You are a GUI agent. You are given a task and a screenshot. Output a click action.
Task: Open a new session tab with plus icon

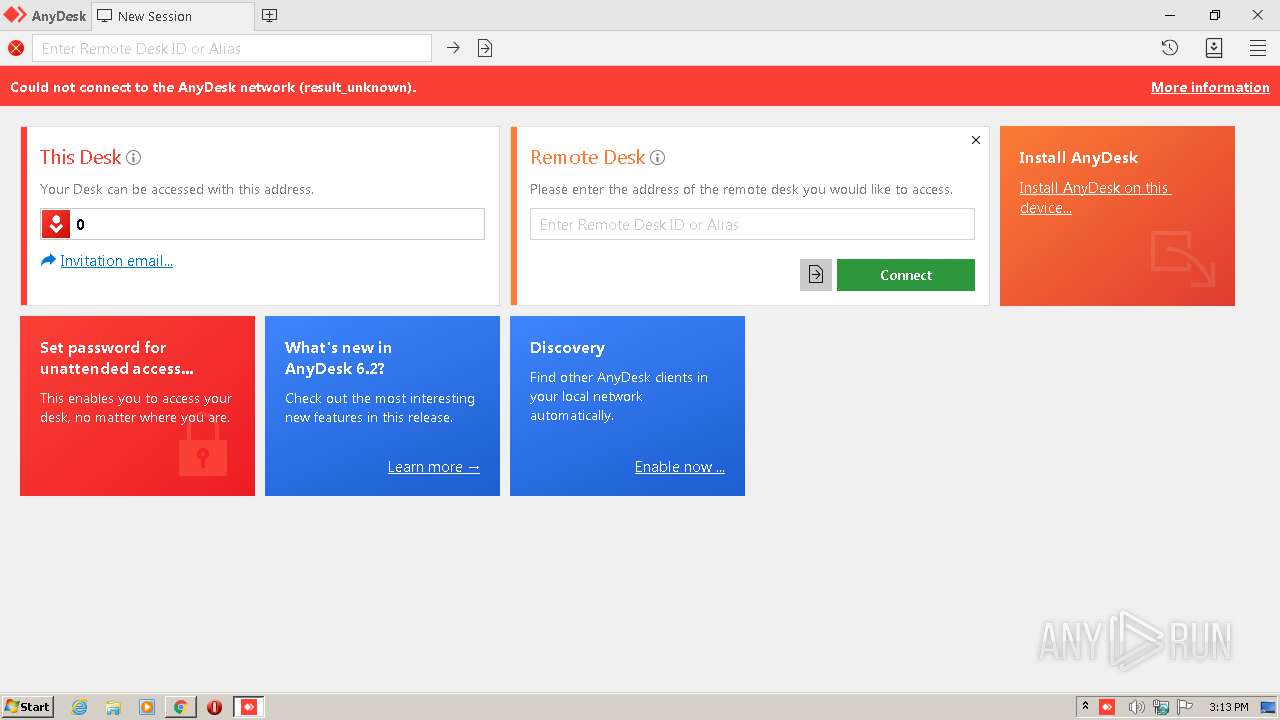[x=269, y=15]
